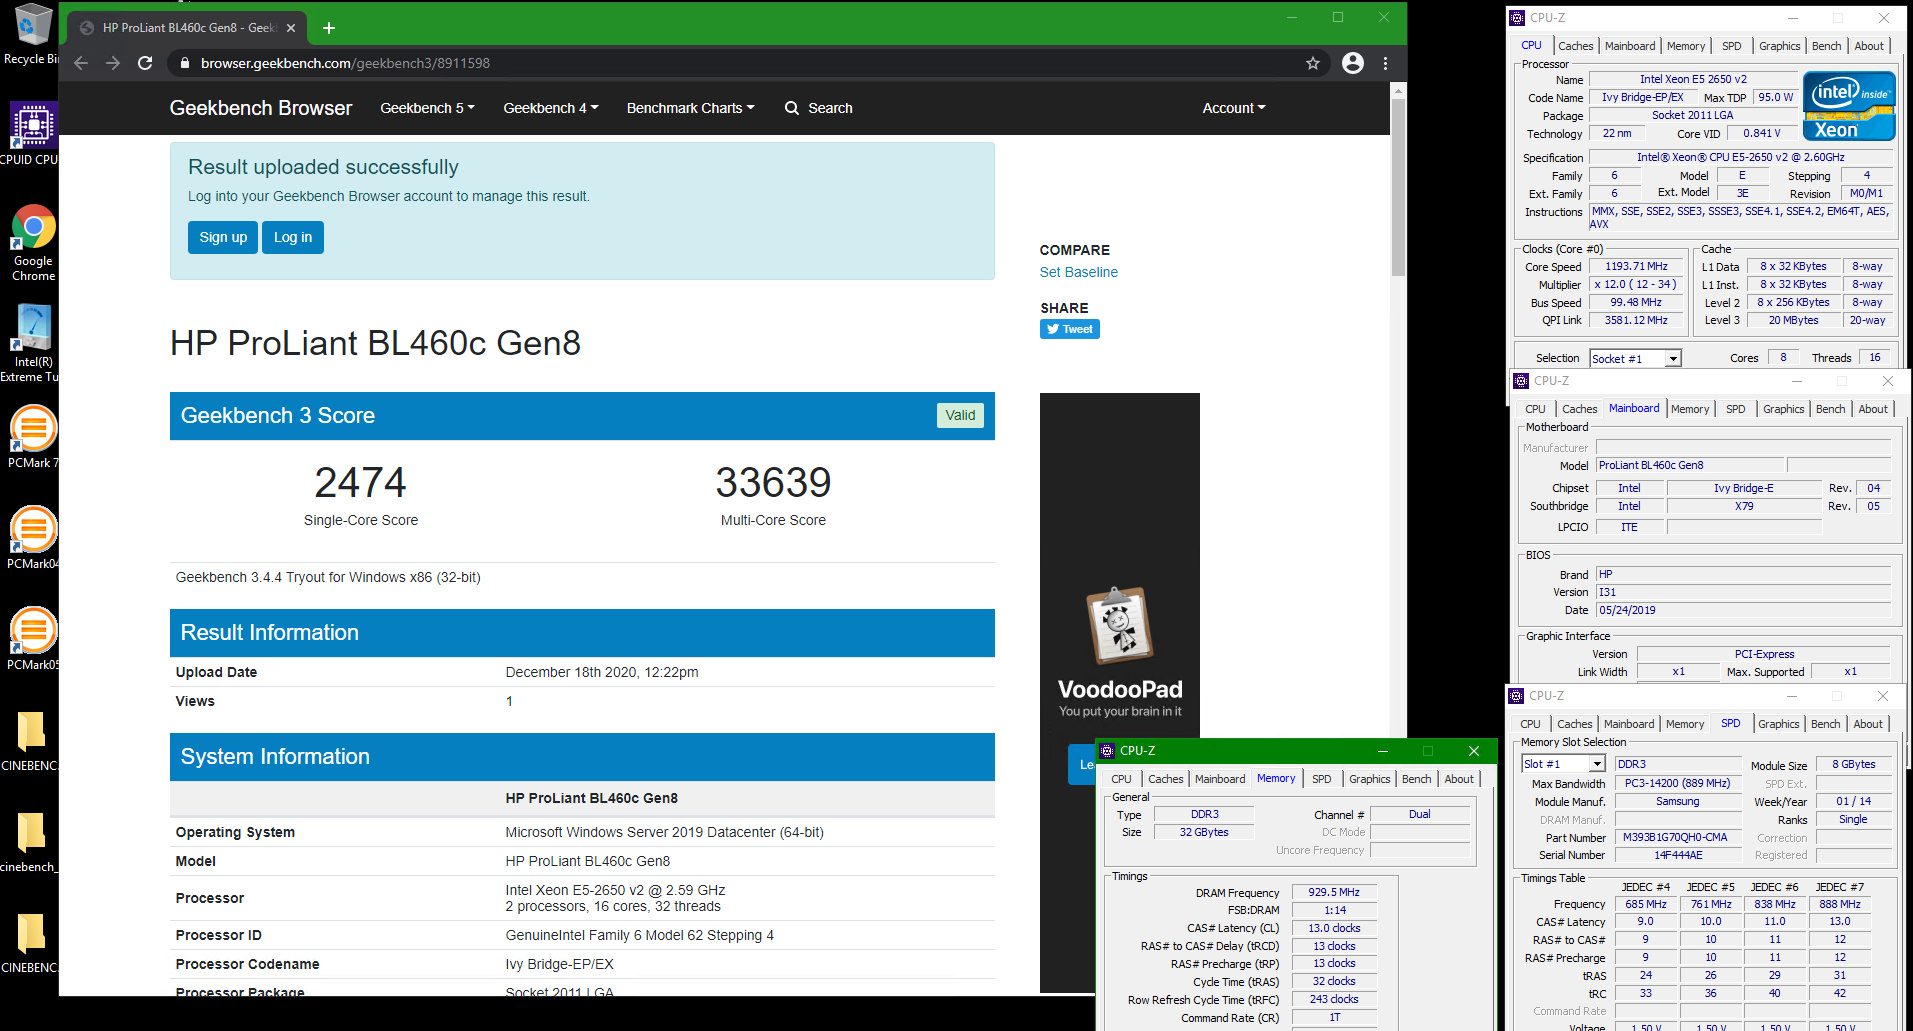
Task: Open the Slot #1 memory slot dropdown
Action: (x=1563, y=764)
